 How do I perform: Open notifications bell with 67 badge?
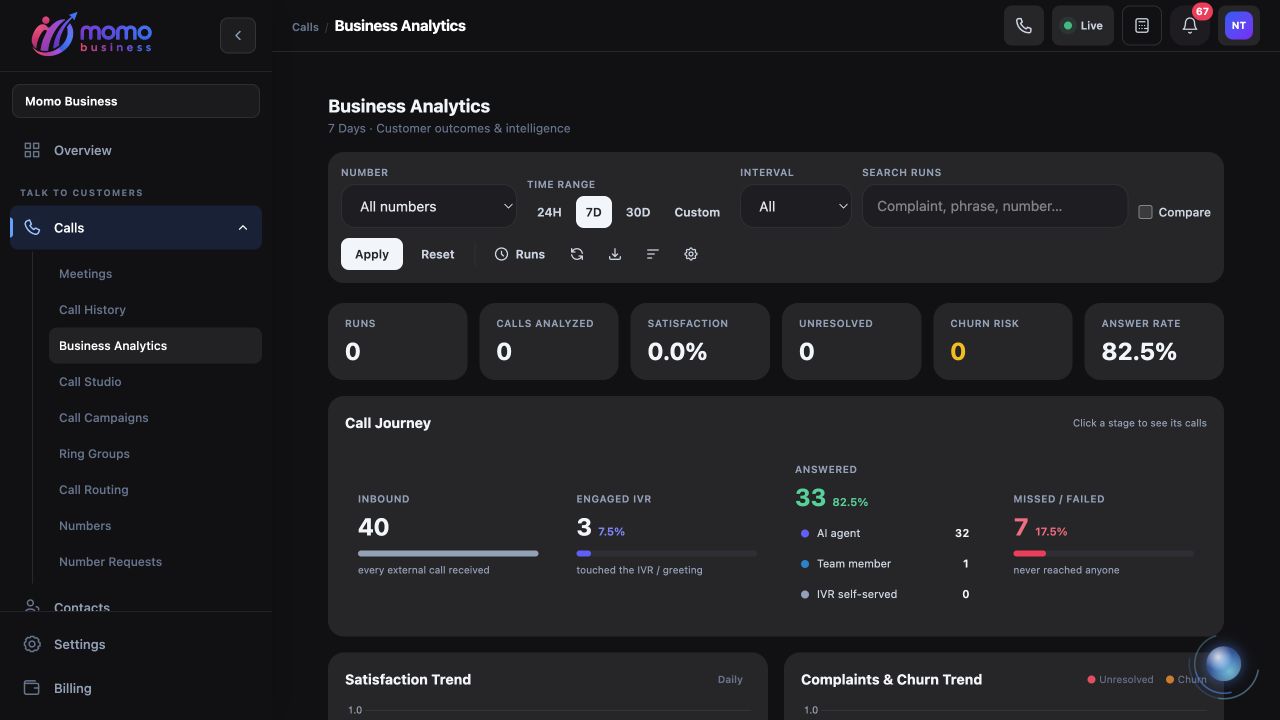click(1190, 26)
